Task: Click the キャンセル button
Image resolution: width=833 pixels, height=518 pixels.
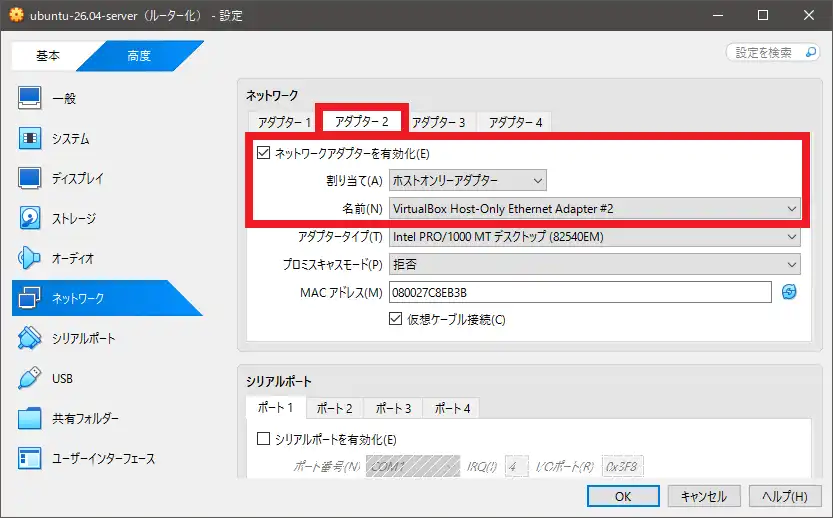Action: coord(704,496)
